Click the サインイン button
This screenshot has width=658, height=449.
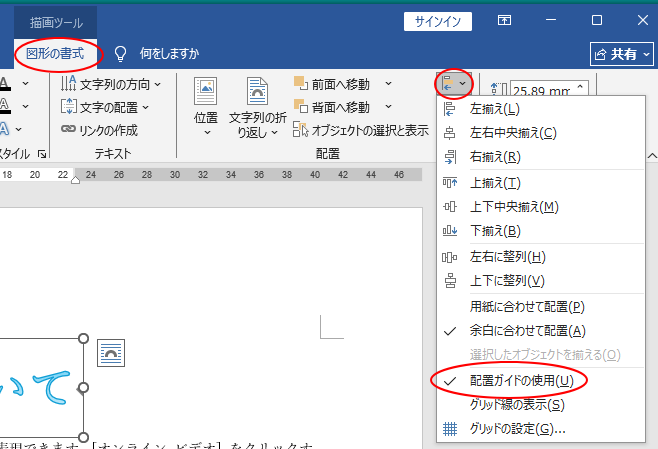click(438, 21)
